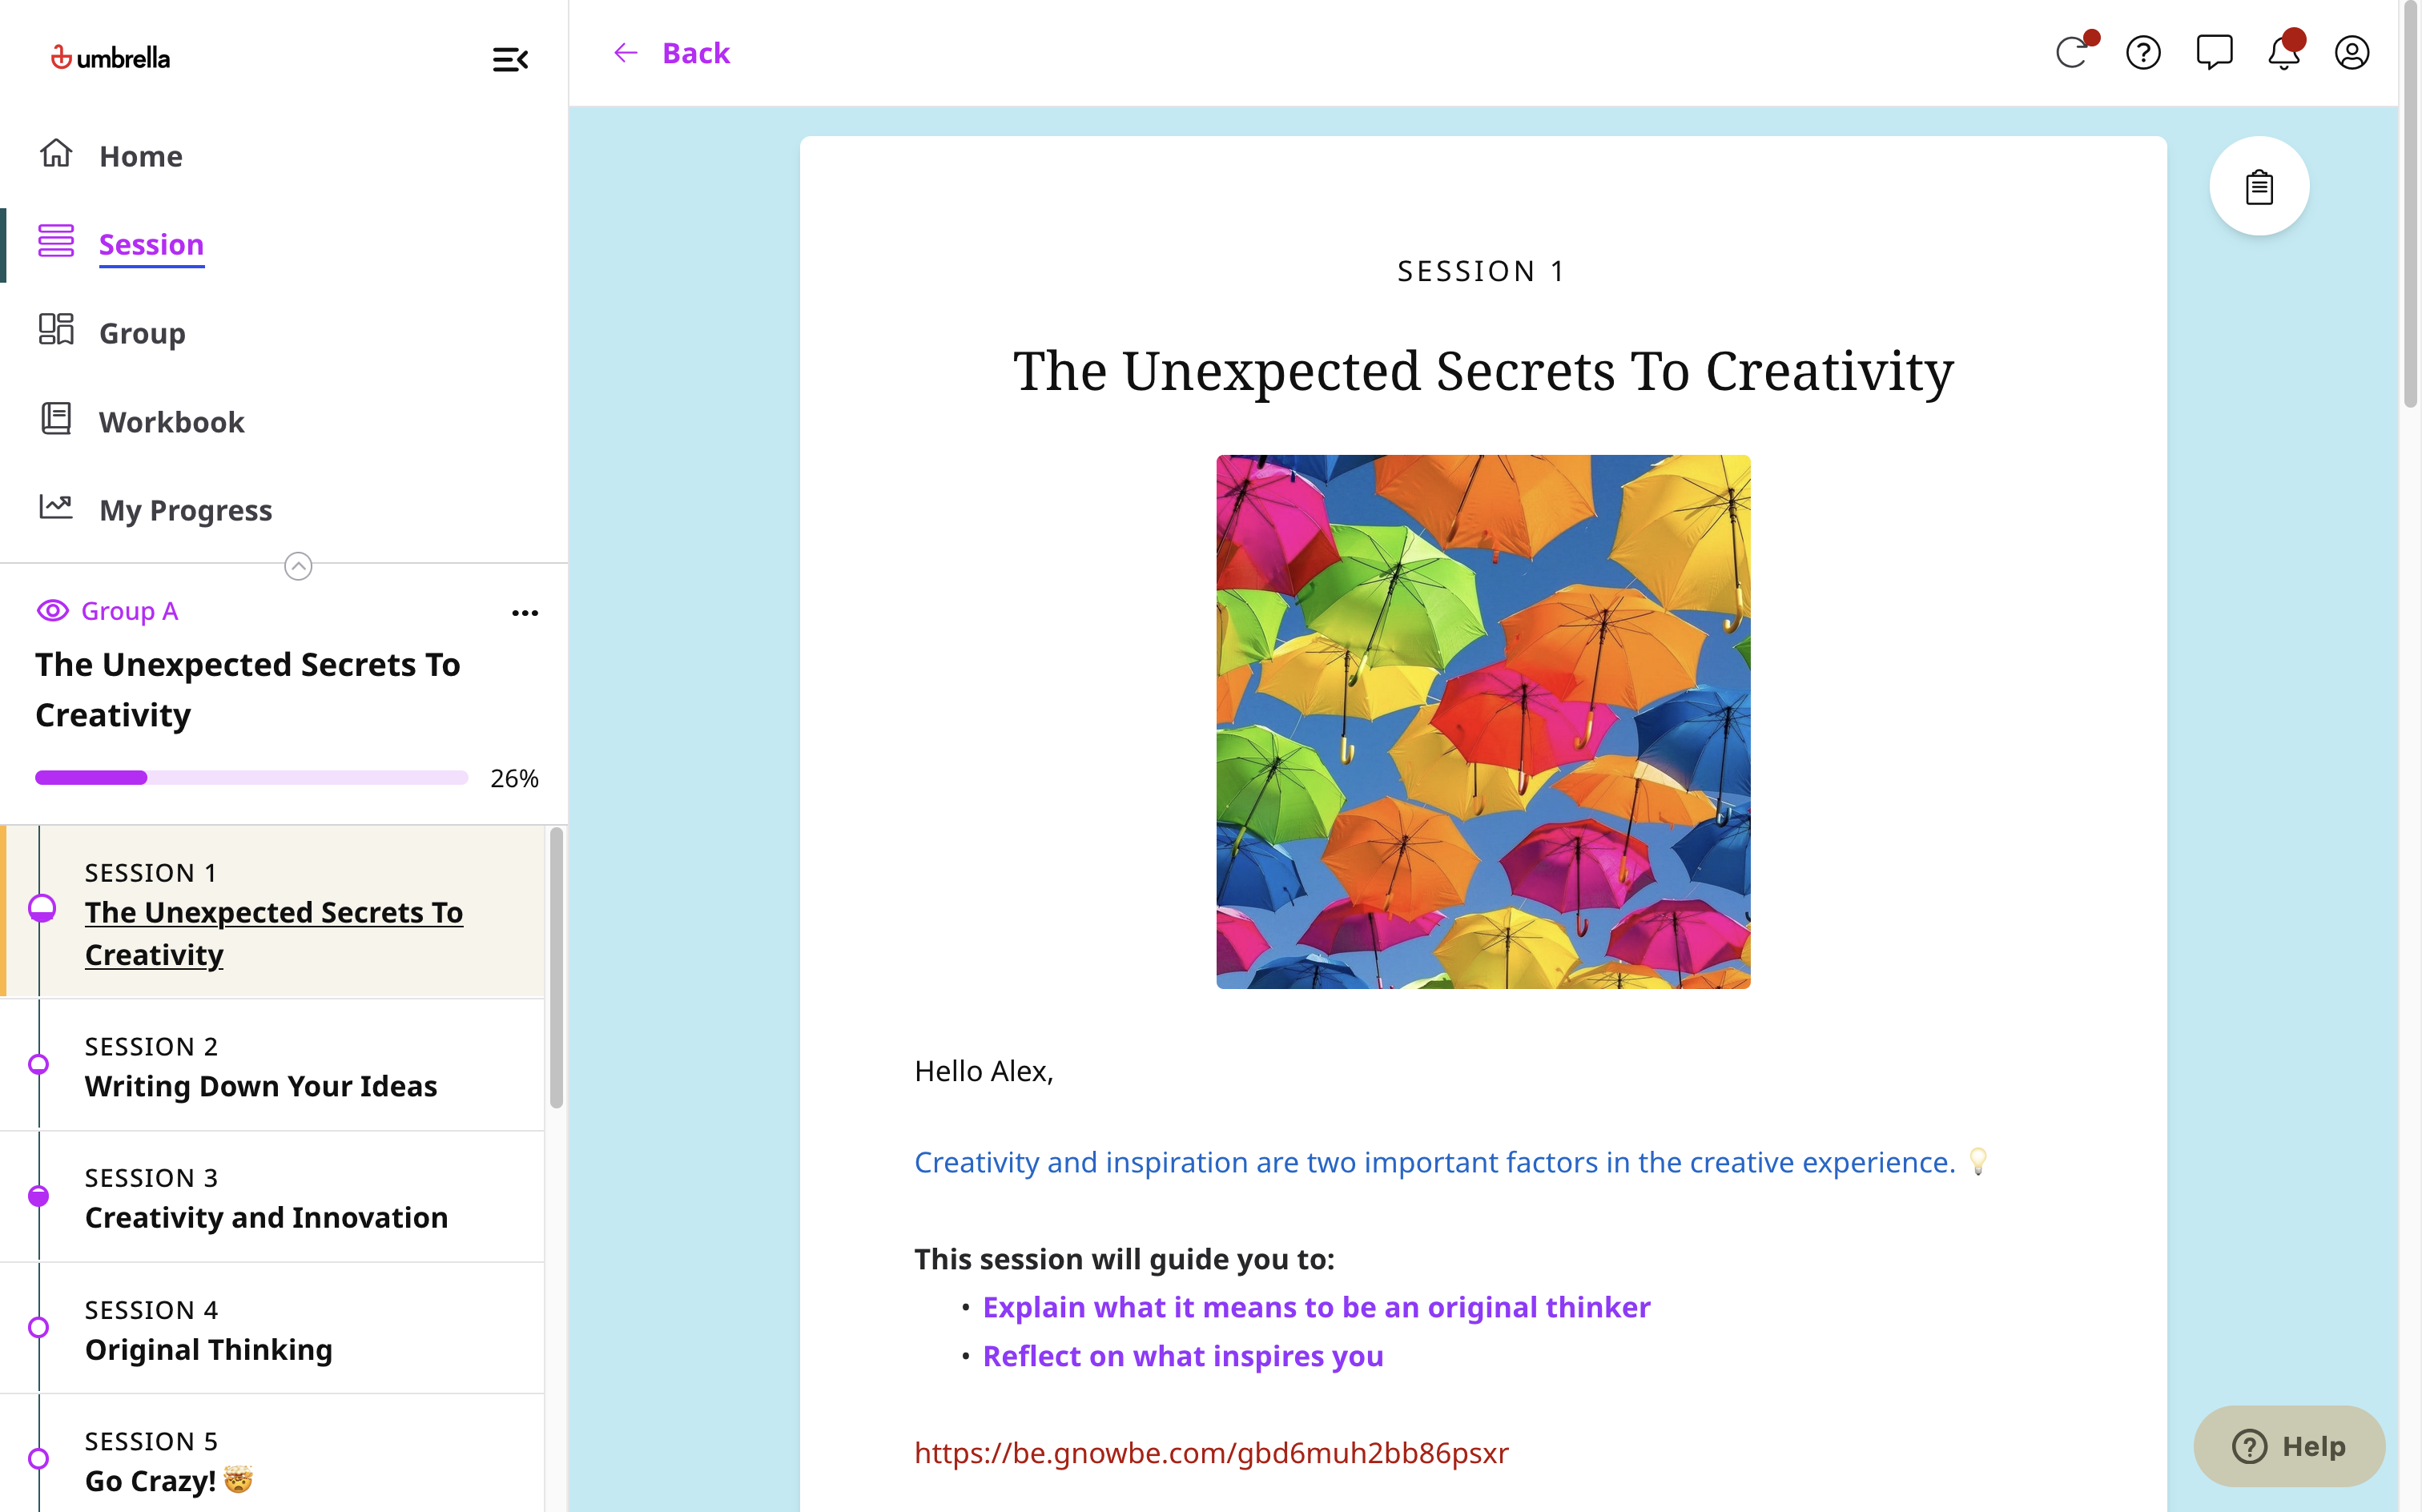Click the Workbook book icon

pyautogui.click(x=56, y=419)
